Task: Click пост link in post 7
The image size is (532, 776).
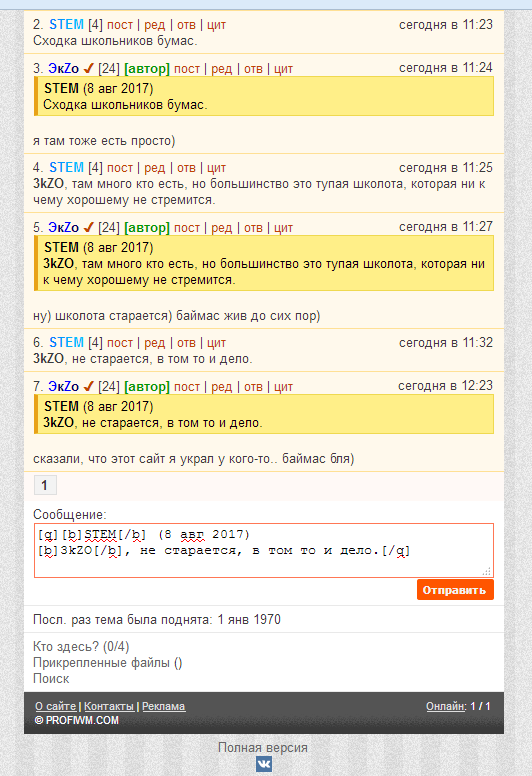Action: point(187,387)
